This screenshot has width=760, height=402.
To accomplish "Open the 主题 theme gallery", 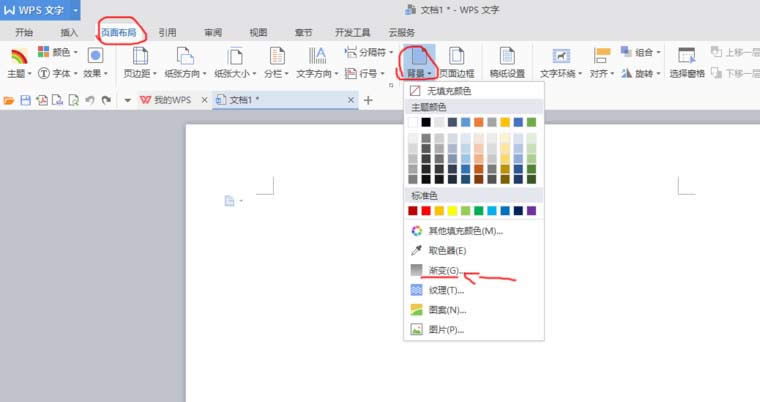I will pyautogui.click(x=19, y=64).
